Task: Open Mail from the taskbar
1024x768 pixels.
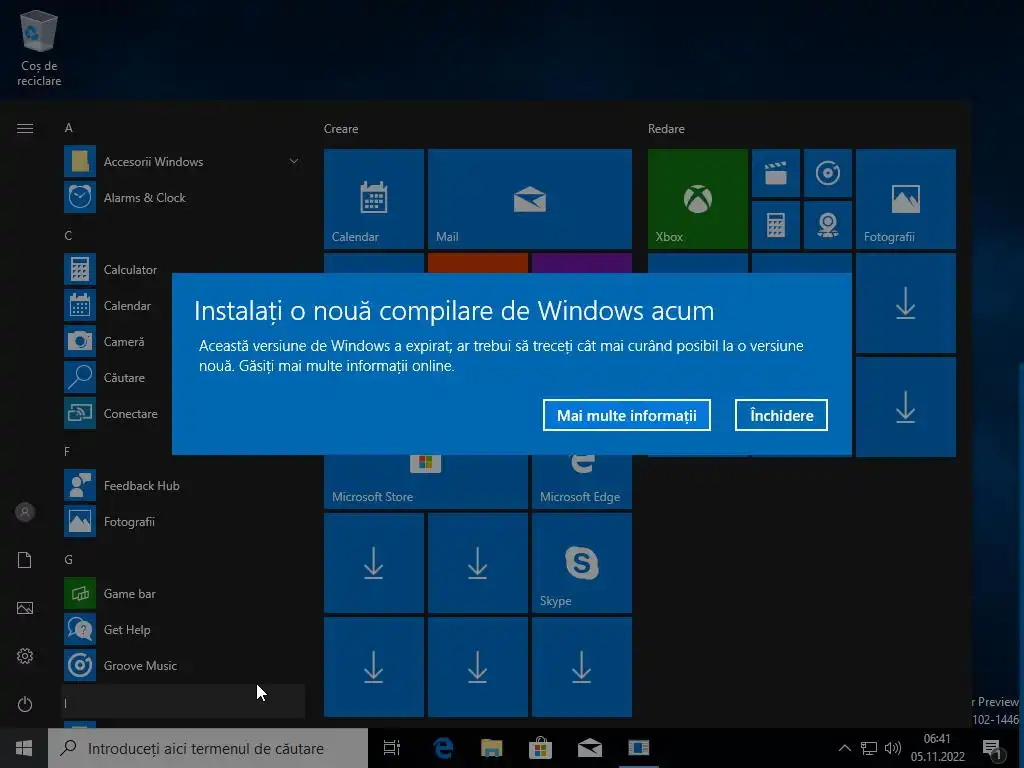Action: [x=589, y=748]
